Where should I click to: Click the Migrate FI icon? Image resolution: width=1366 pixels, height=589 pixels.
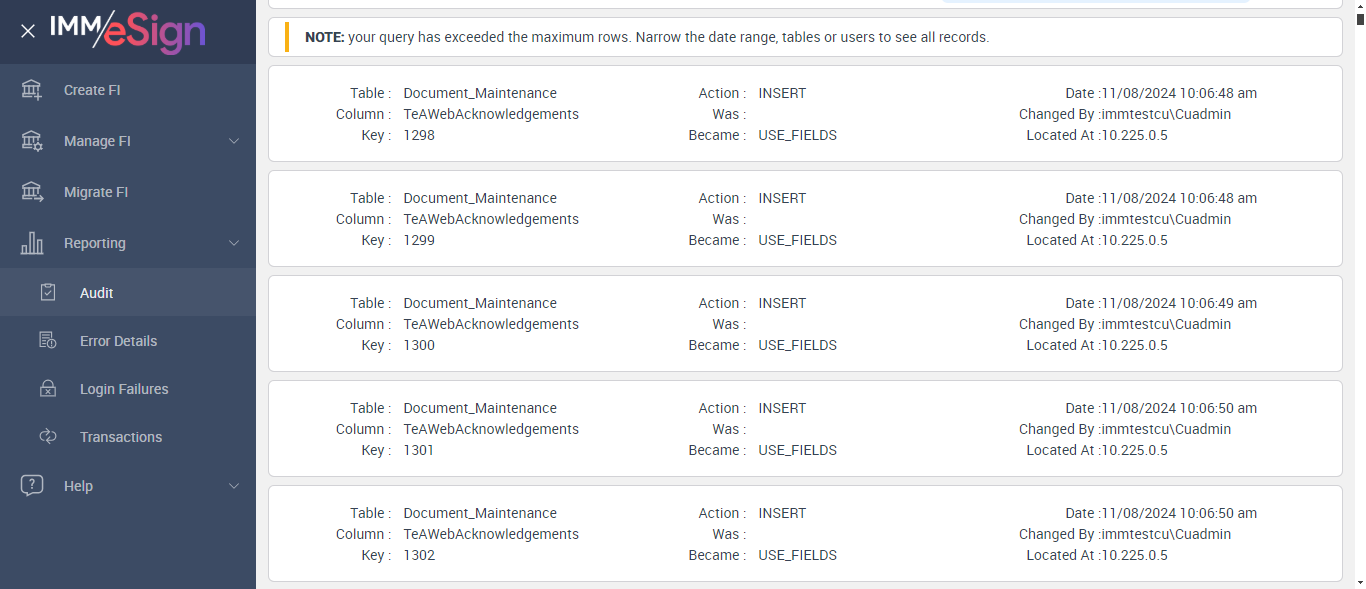click(32, 192)
